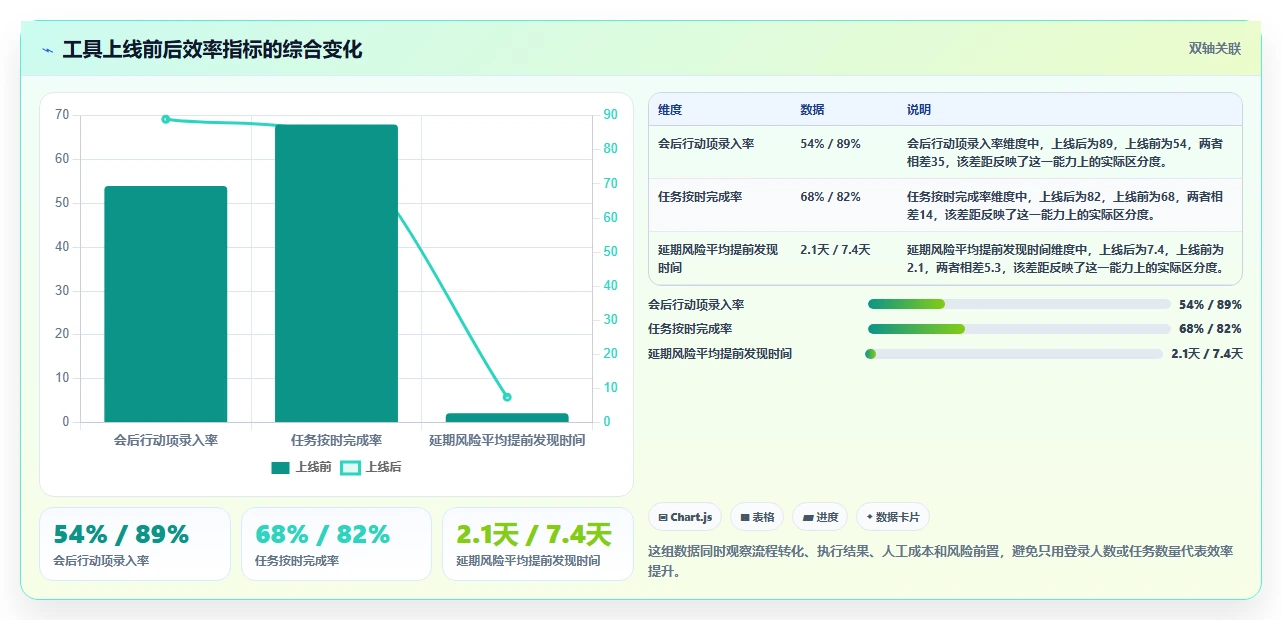The image size is (1282, 620).
Task: Click table cell 任务按时完成率
Action: 700,197
